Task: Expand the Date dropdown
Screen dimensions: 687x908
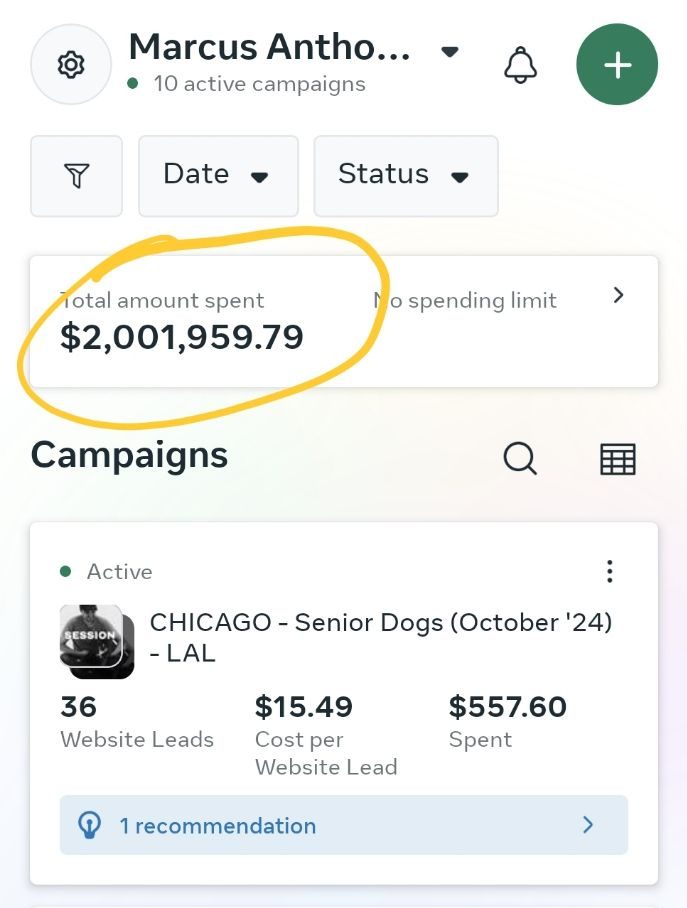Action: coord(218,176)
